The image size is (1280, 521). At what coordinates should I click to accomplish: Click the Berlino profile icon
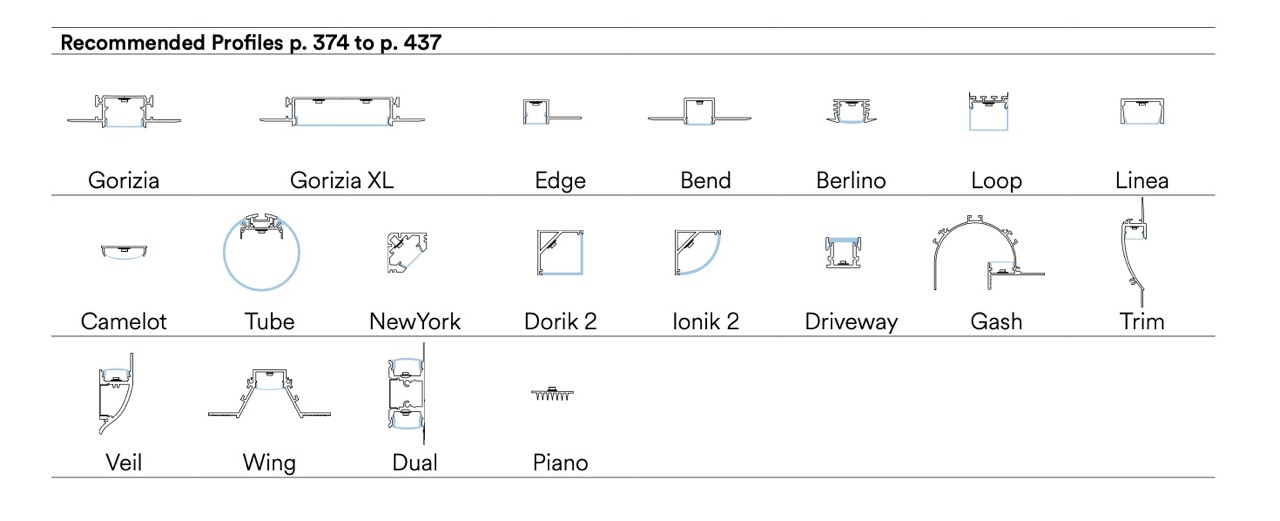(850, 111)
